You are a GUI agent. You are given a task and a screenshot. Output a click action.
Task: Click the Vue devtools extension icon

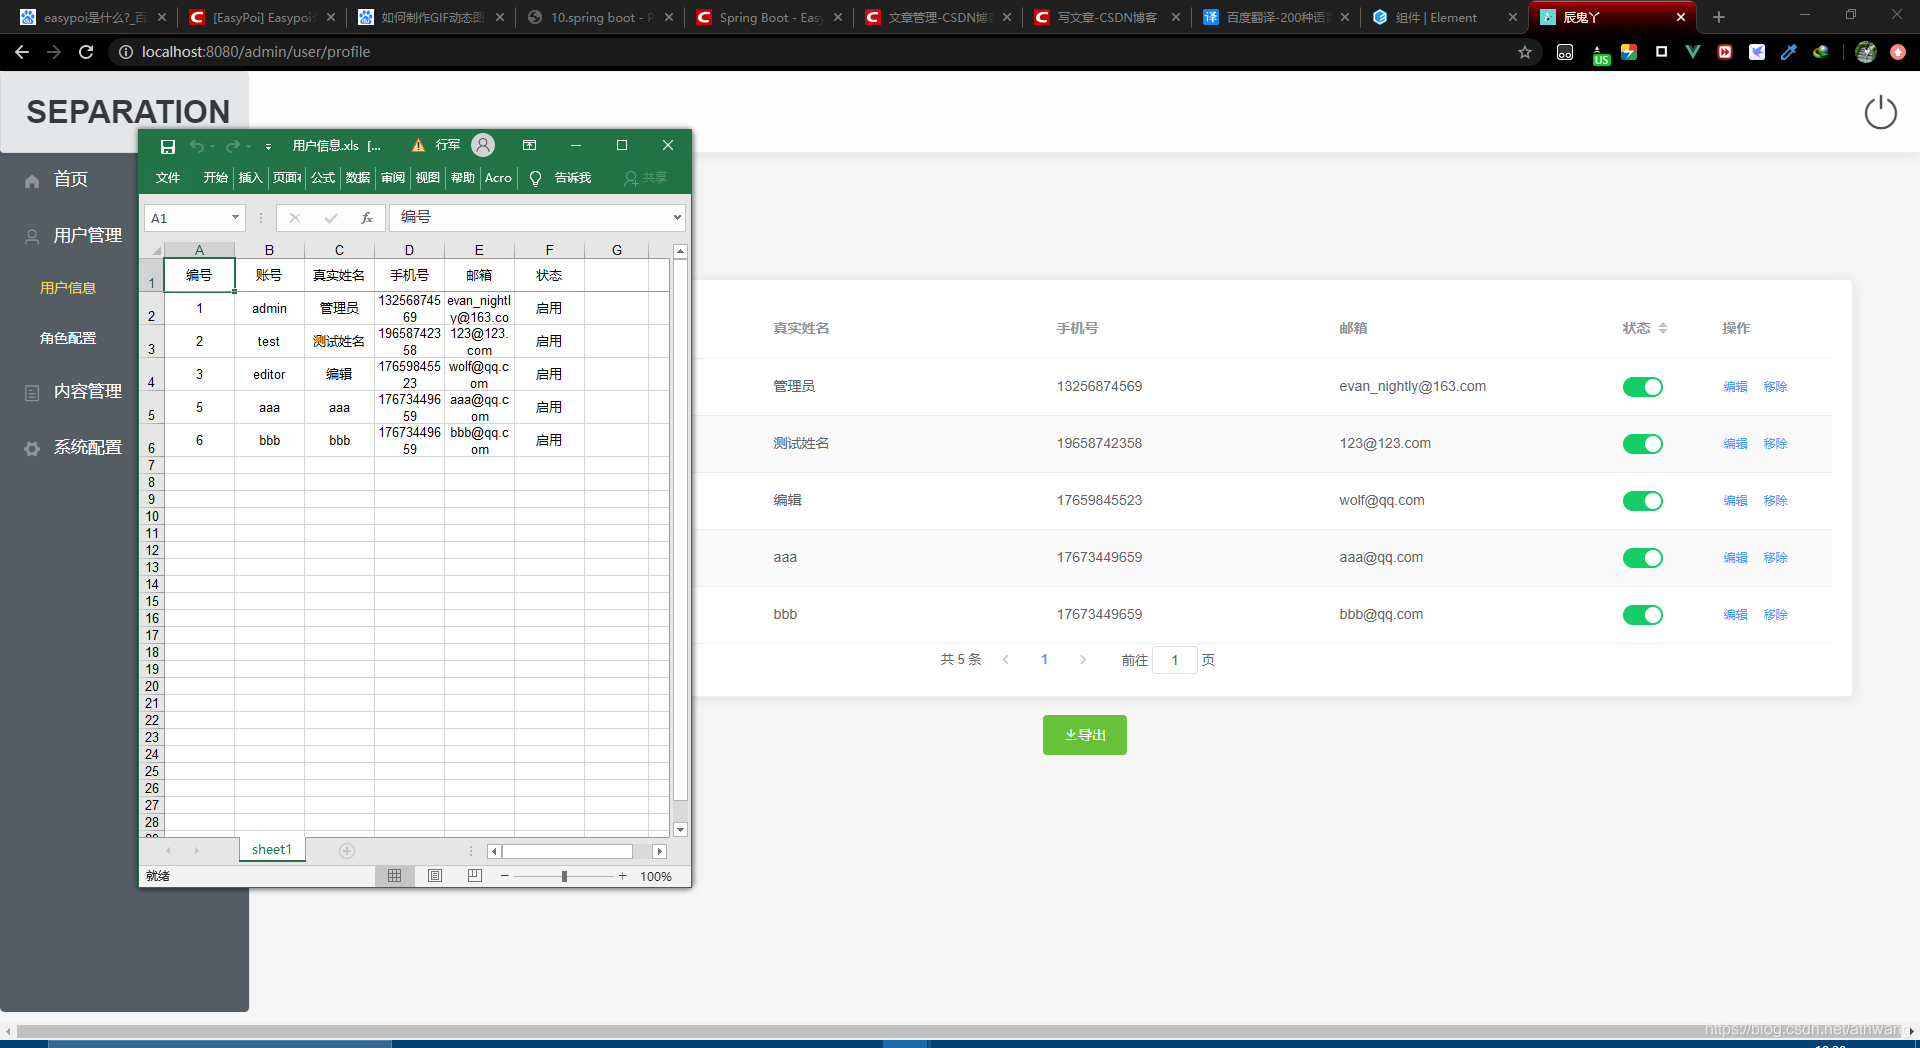[1693, 52]
